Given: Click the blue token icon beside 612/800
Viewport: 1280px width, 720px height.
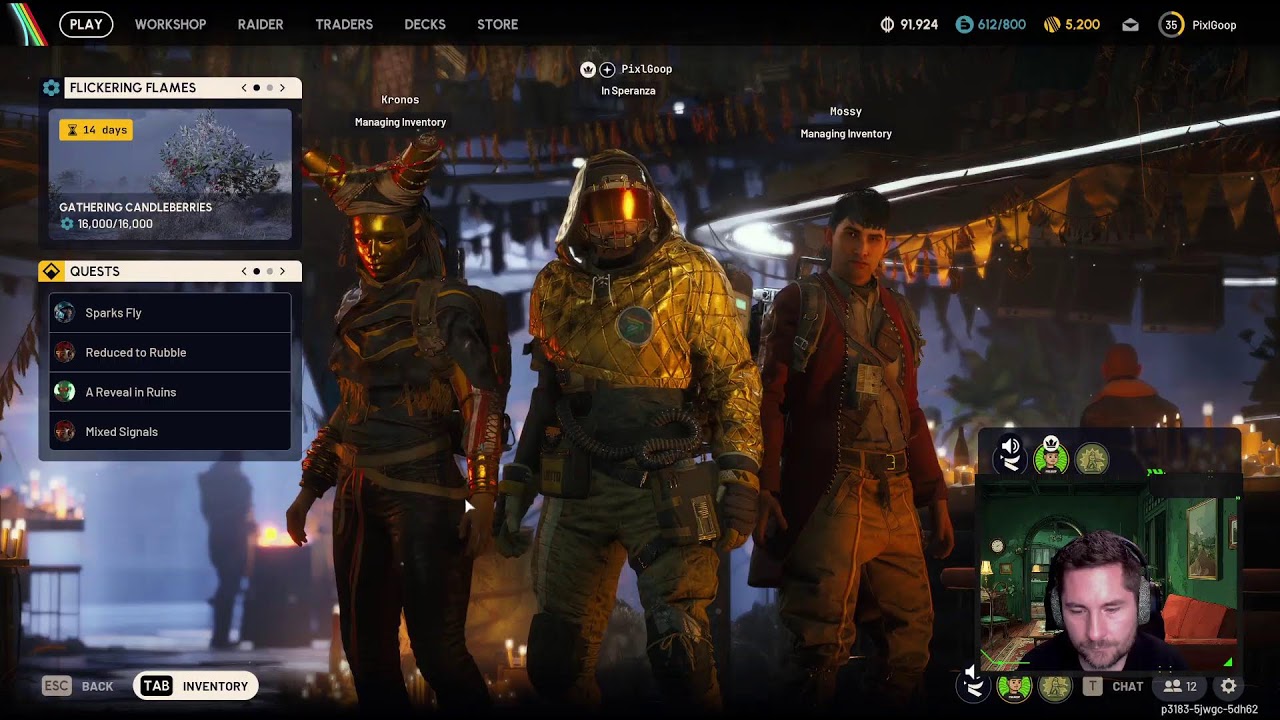Looking at the screenshot, I should coord(964,25).
